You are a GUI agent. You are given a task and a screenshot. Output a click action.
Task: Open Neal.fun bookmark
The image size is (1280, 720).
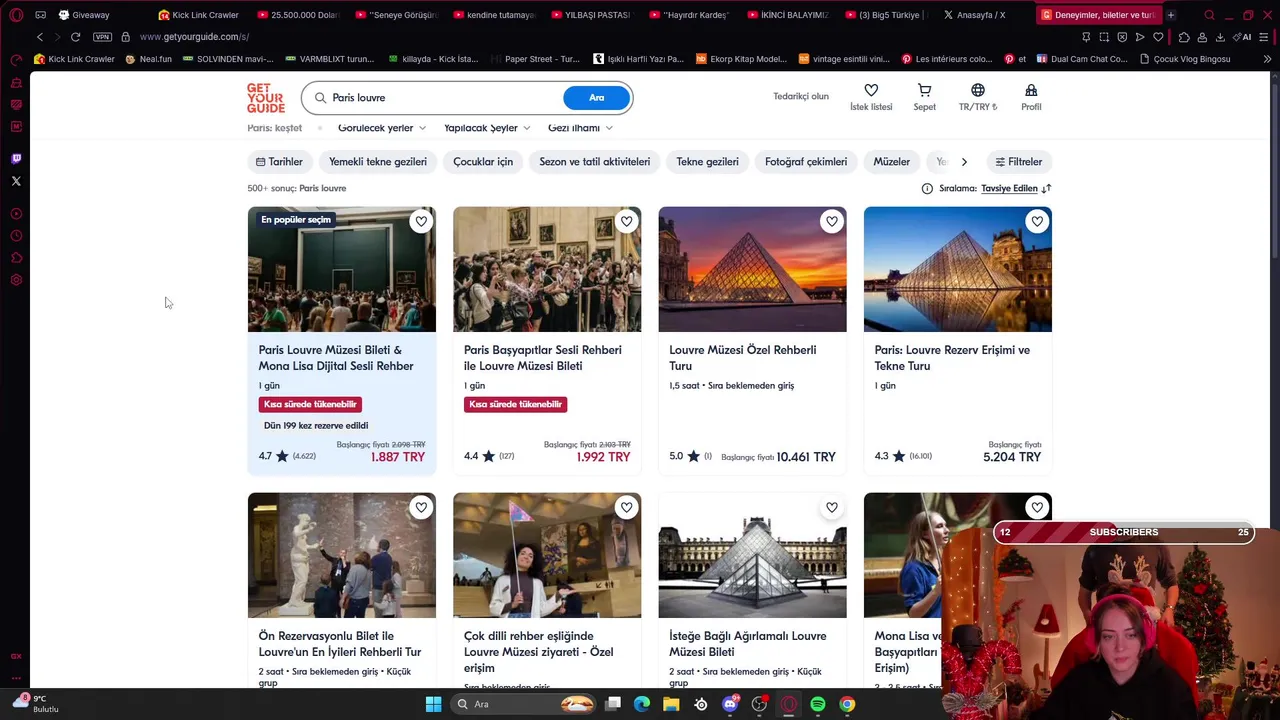(x=148, y=59)
